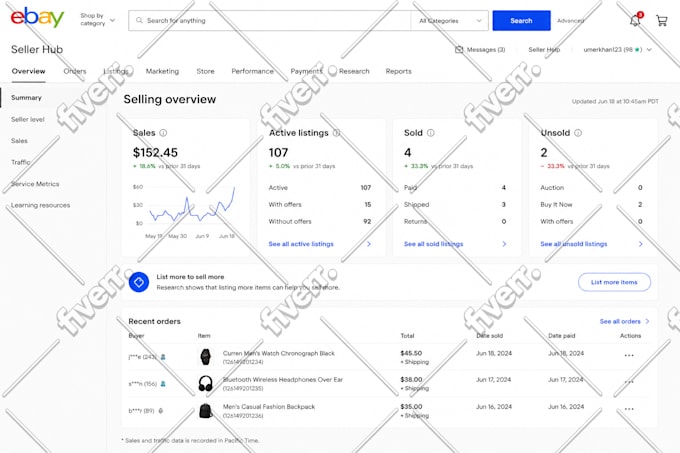
Task: Open actions menu for Backpack order
Action: click(x=629, y=409)
